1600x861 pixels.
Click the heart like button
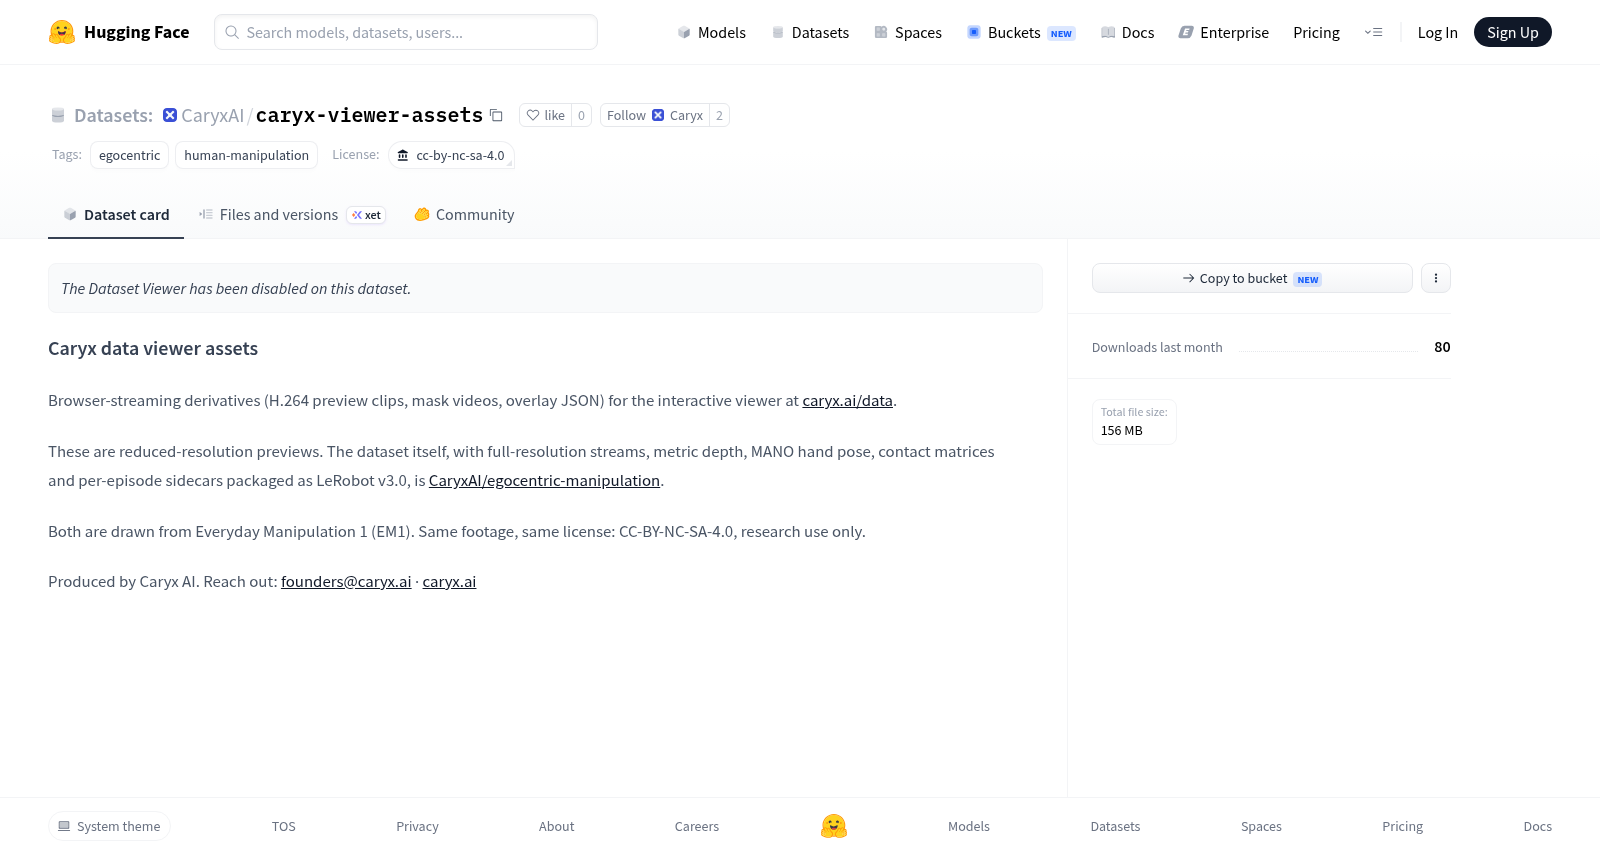(546, 115)
